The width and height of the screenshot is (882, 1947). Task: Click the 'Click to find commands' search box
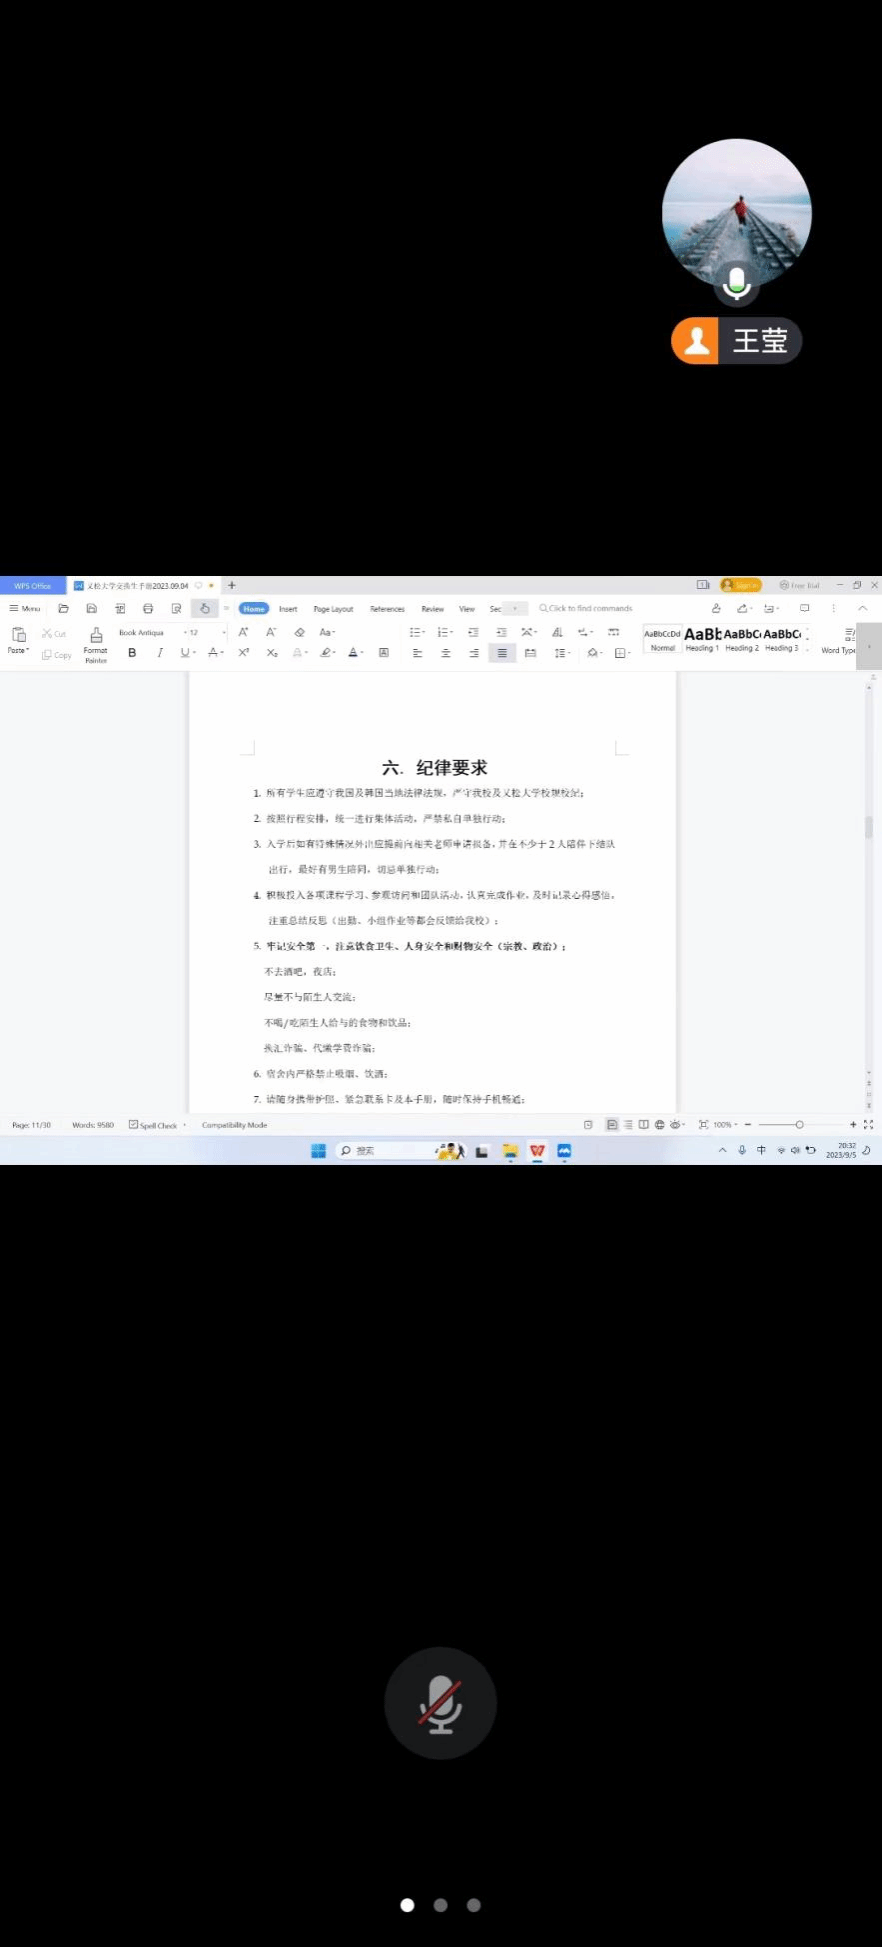[589, 608]
